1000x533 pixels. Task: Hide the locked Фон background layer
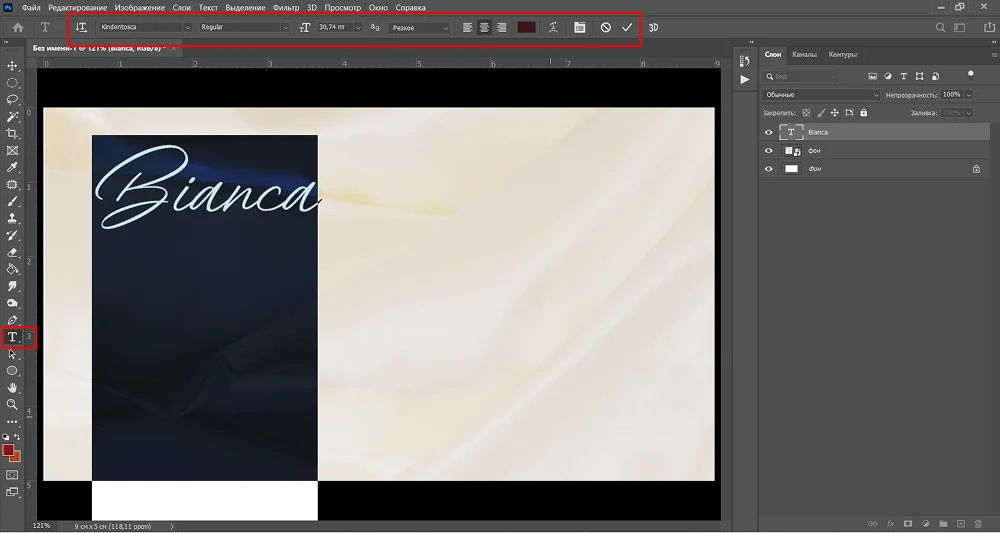point(768,169)
